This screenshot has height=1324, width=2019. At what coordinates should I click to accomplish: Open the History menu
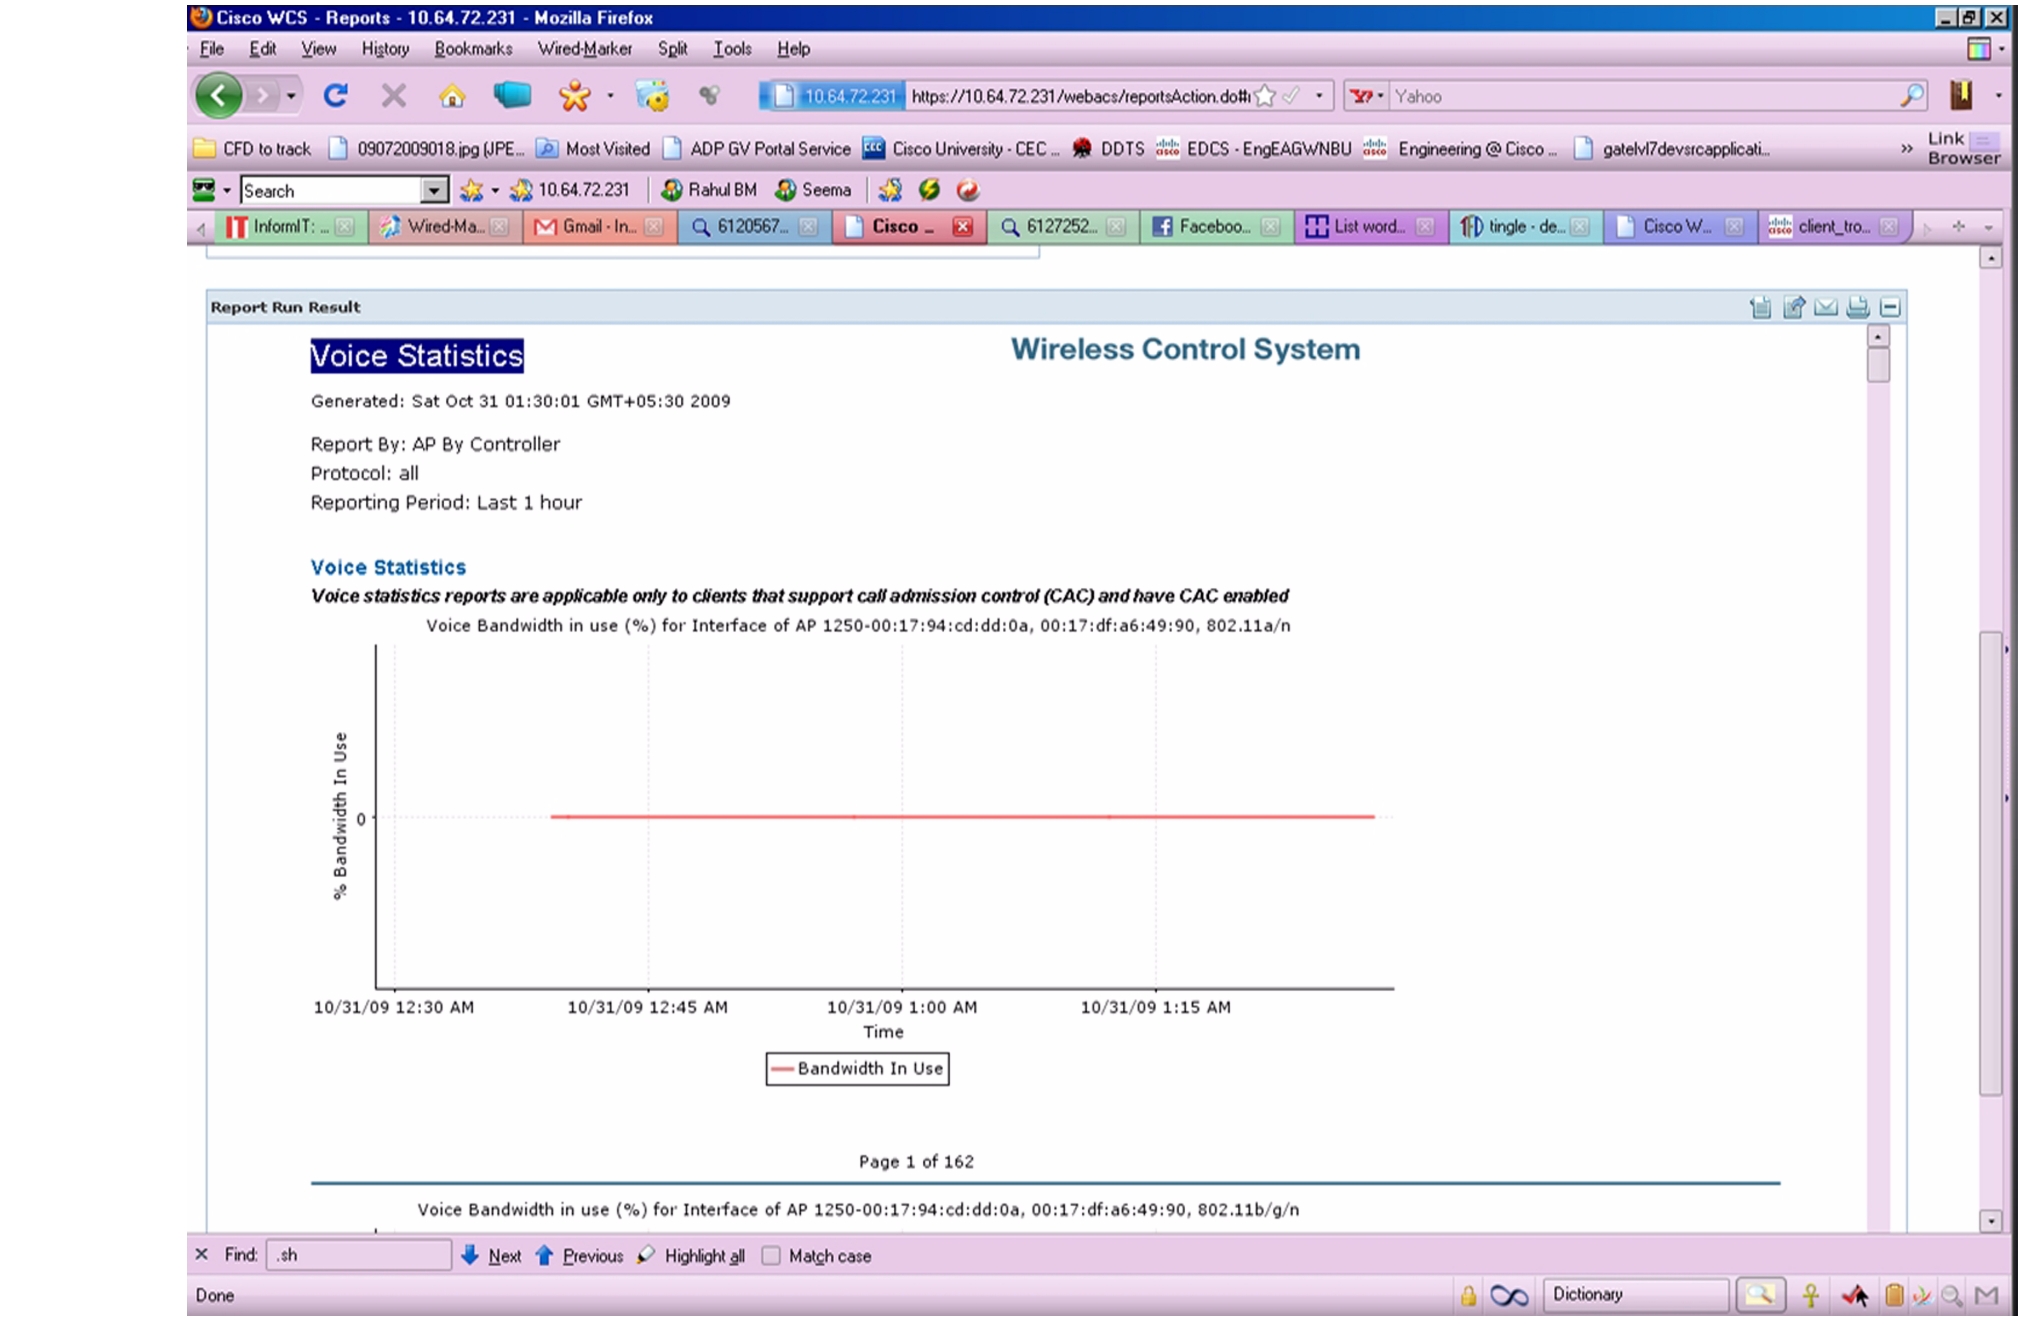click(x=385, y=48)
